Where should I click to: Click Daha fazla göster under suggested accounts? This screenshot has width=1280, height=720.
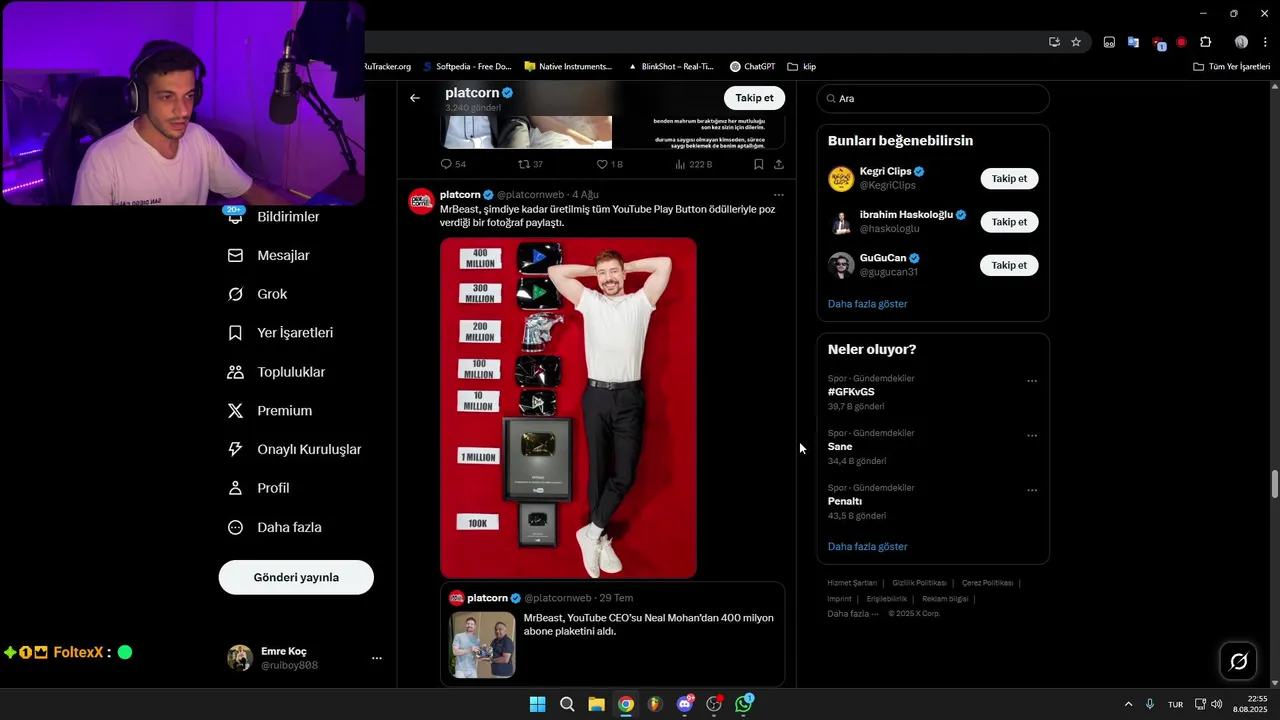pos(867,304)
